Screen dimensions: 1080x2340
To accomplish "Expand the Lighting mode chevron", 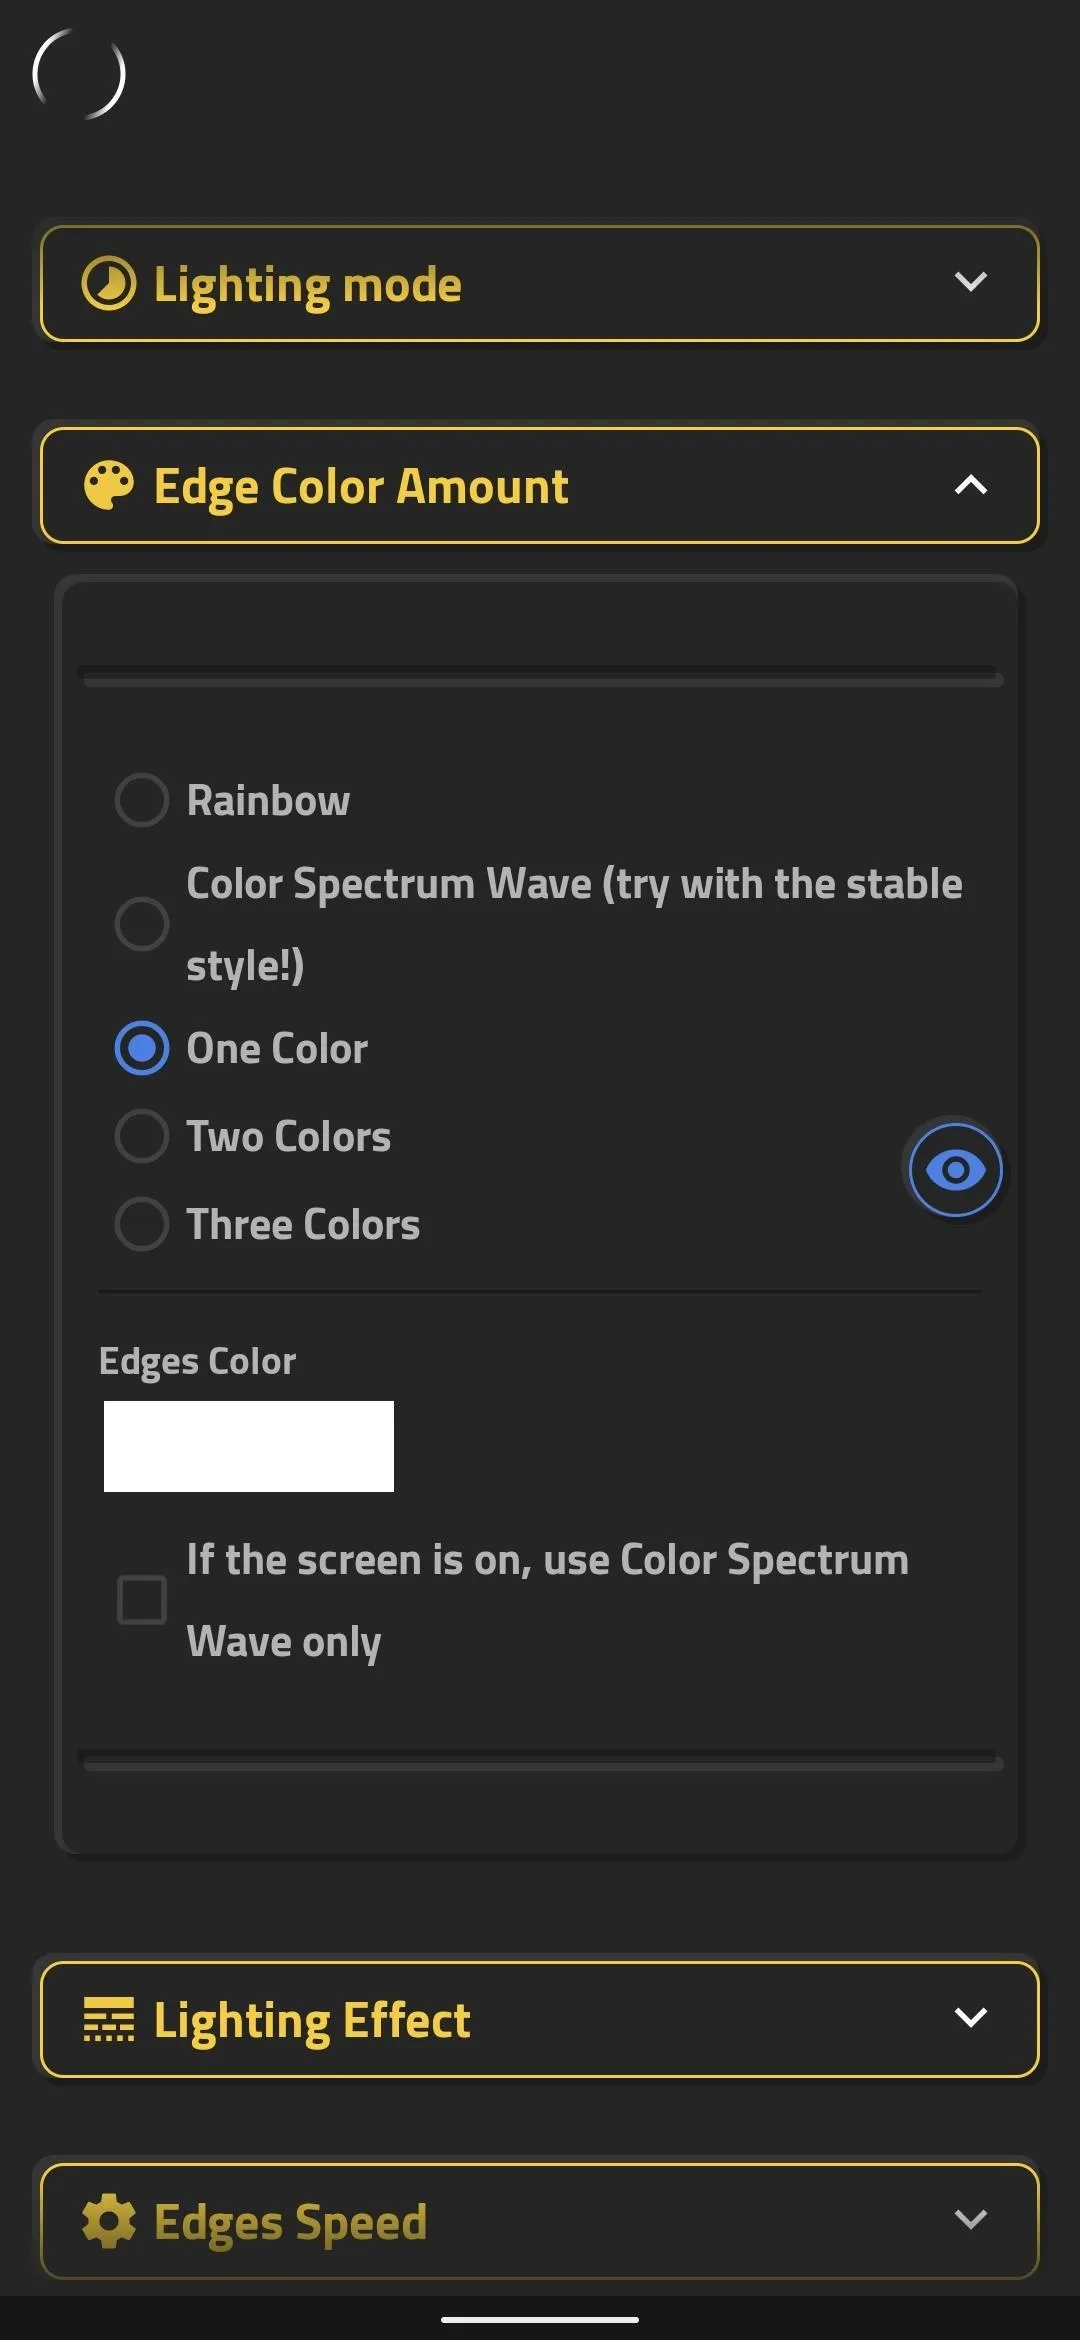I will coord(971,282).
